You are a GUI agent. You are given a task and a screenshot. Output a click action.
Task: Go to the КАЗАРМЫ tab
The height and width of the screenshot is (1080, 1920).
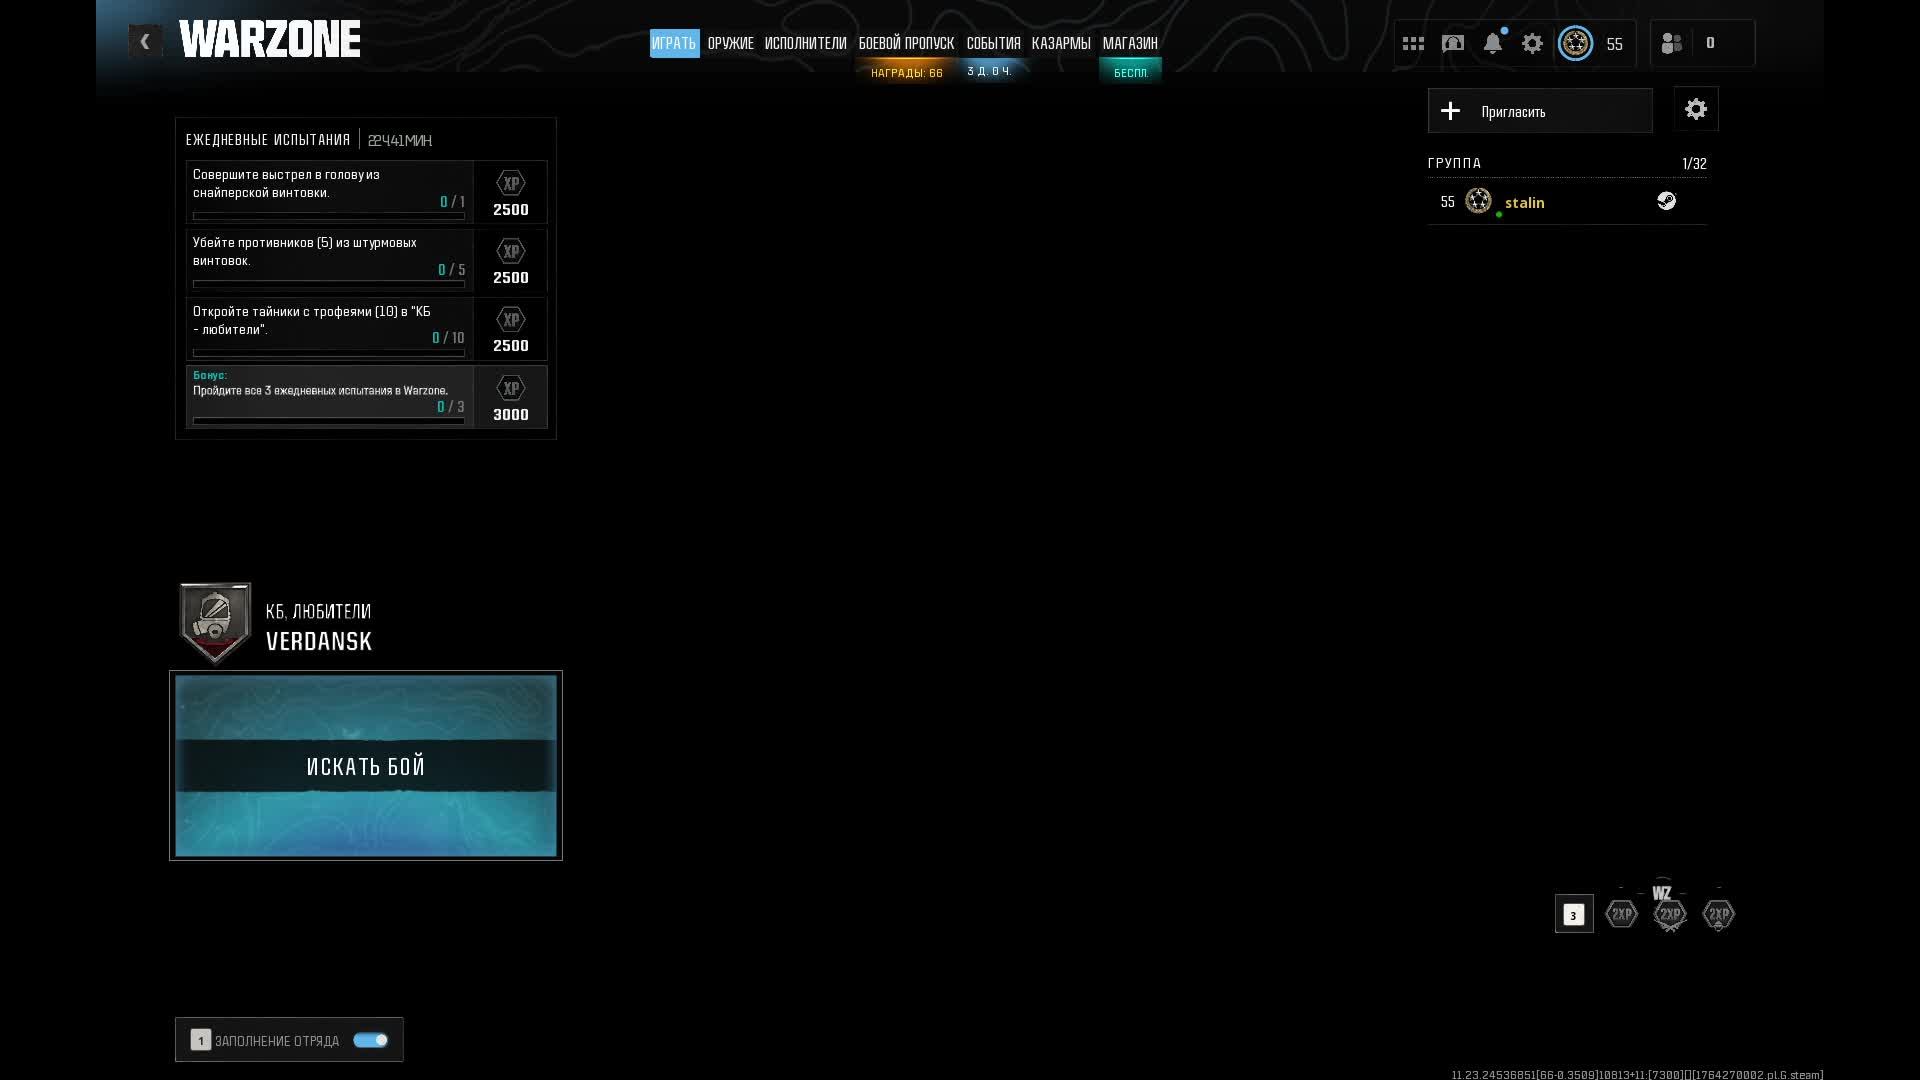coord(1061,44)
